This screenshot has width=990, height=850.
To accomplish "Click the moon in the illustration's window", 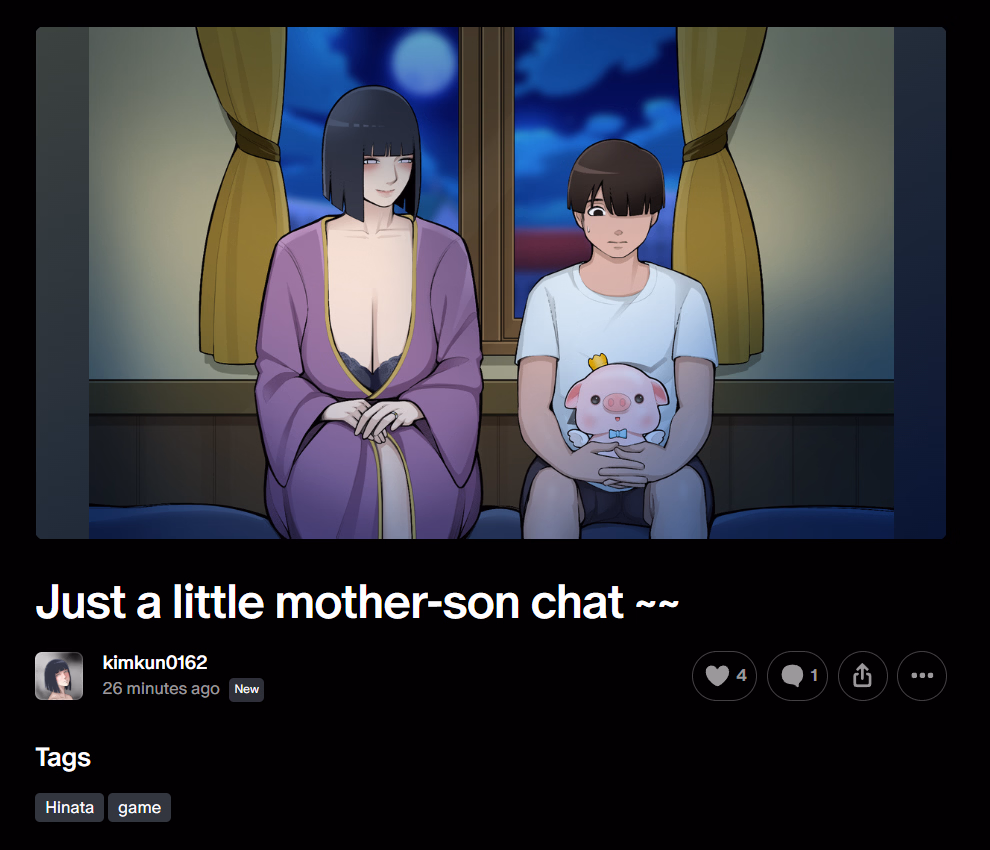I will tap(423, 62).
